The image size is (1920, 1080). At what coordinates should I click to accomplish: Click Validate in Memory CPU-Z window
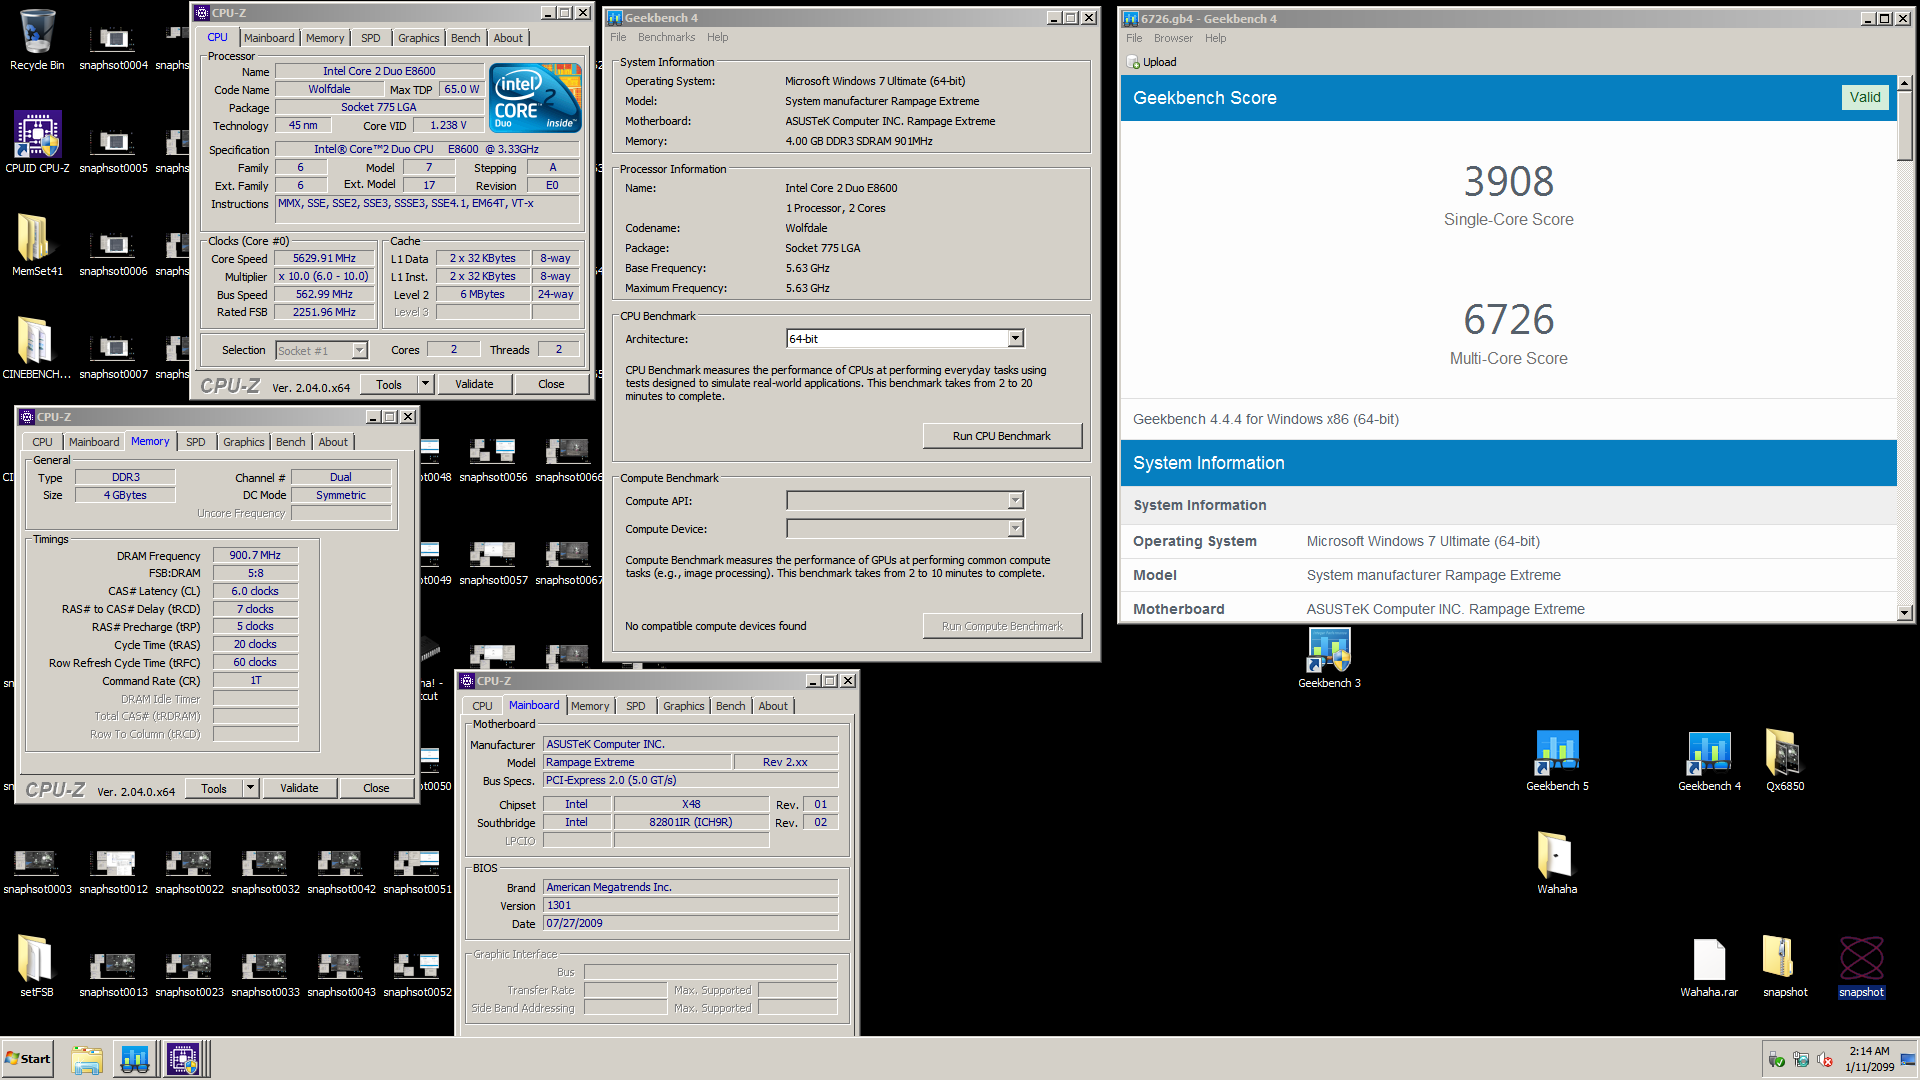pos(299,788)
